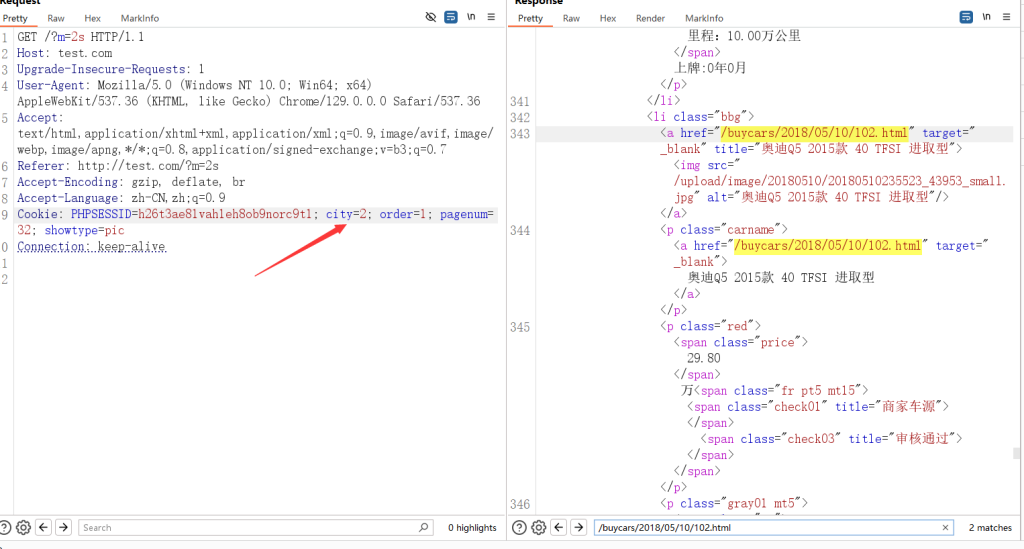
Task: Show non-printable characters (\n) in Response panel
Action: [x=987, y=17]
